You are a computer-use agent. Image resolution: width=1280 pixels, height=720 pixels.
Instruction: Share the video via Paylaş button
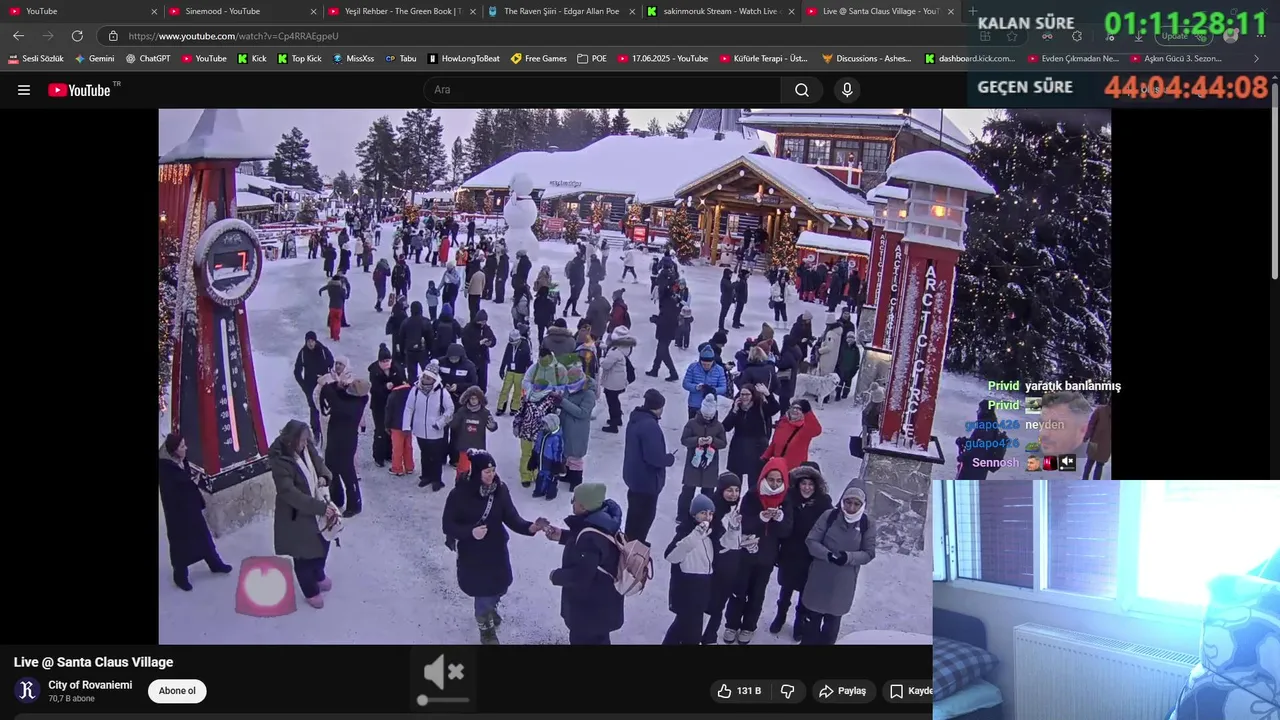click(x=843, y=691)
